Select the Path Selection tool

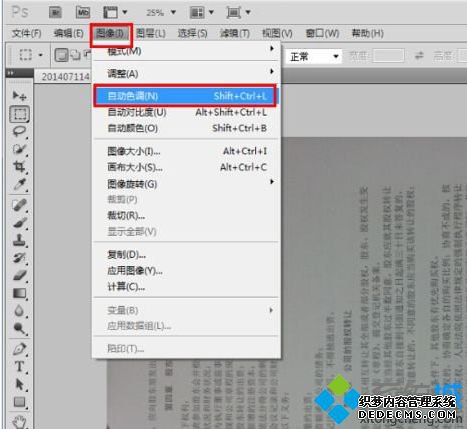point(20,385)
